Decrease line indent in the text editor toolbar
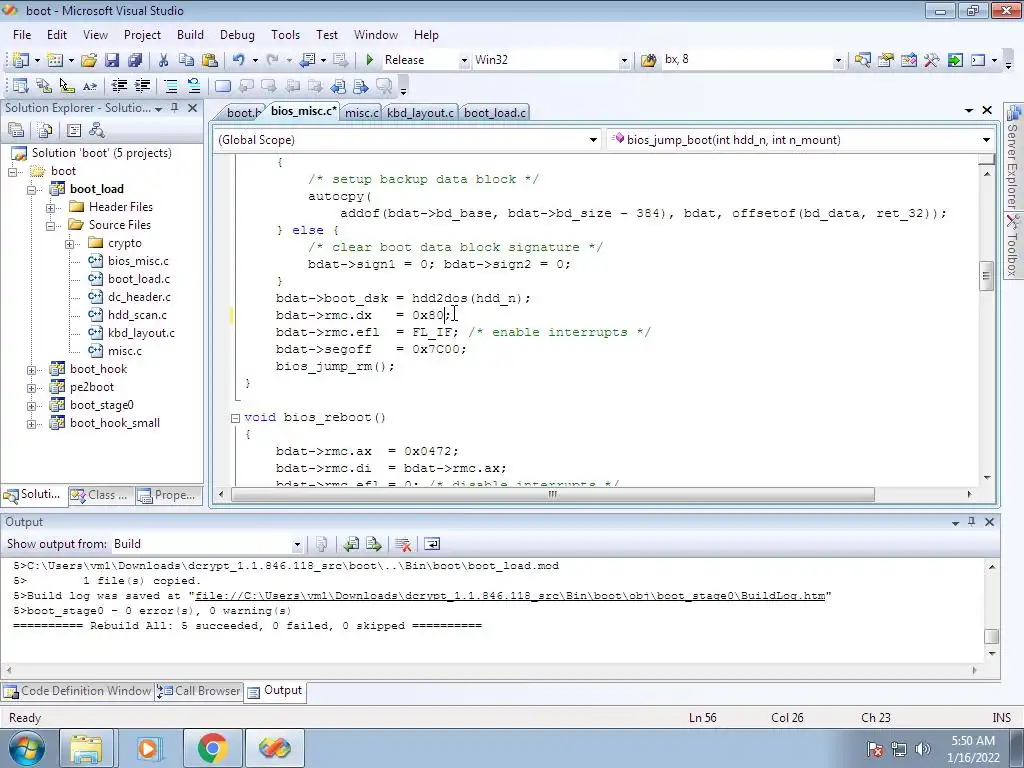Viewport: 1024px width, 768px height. point(119,86)
